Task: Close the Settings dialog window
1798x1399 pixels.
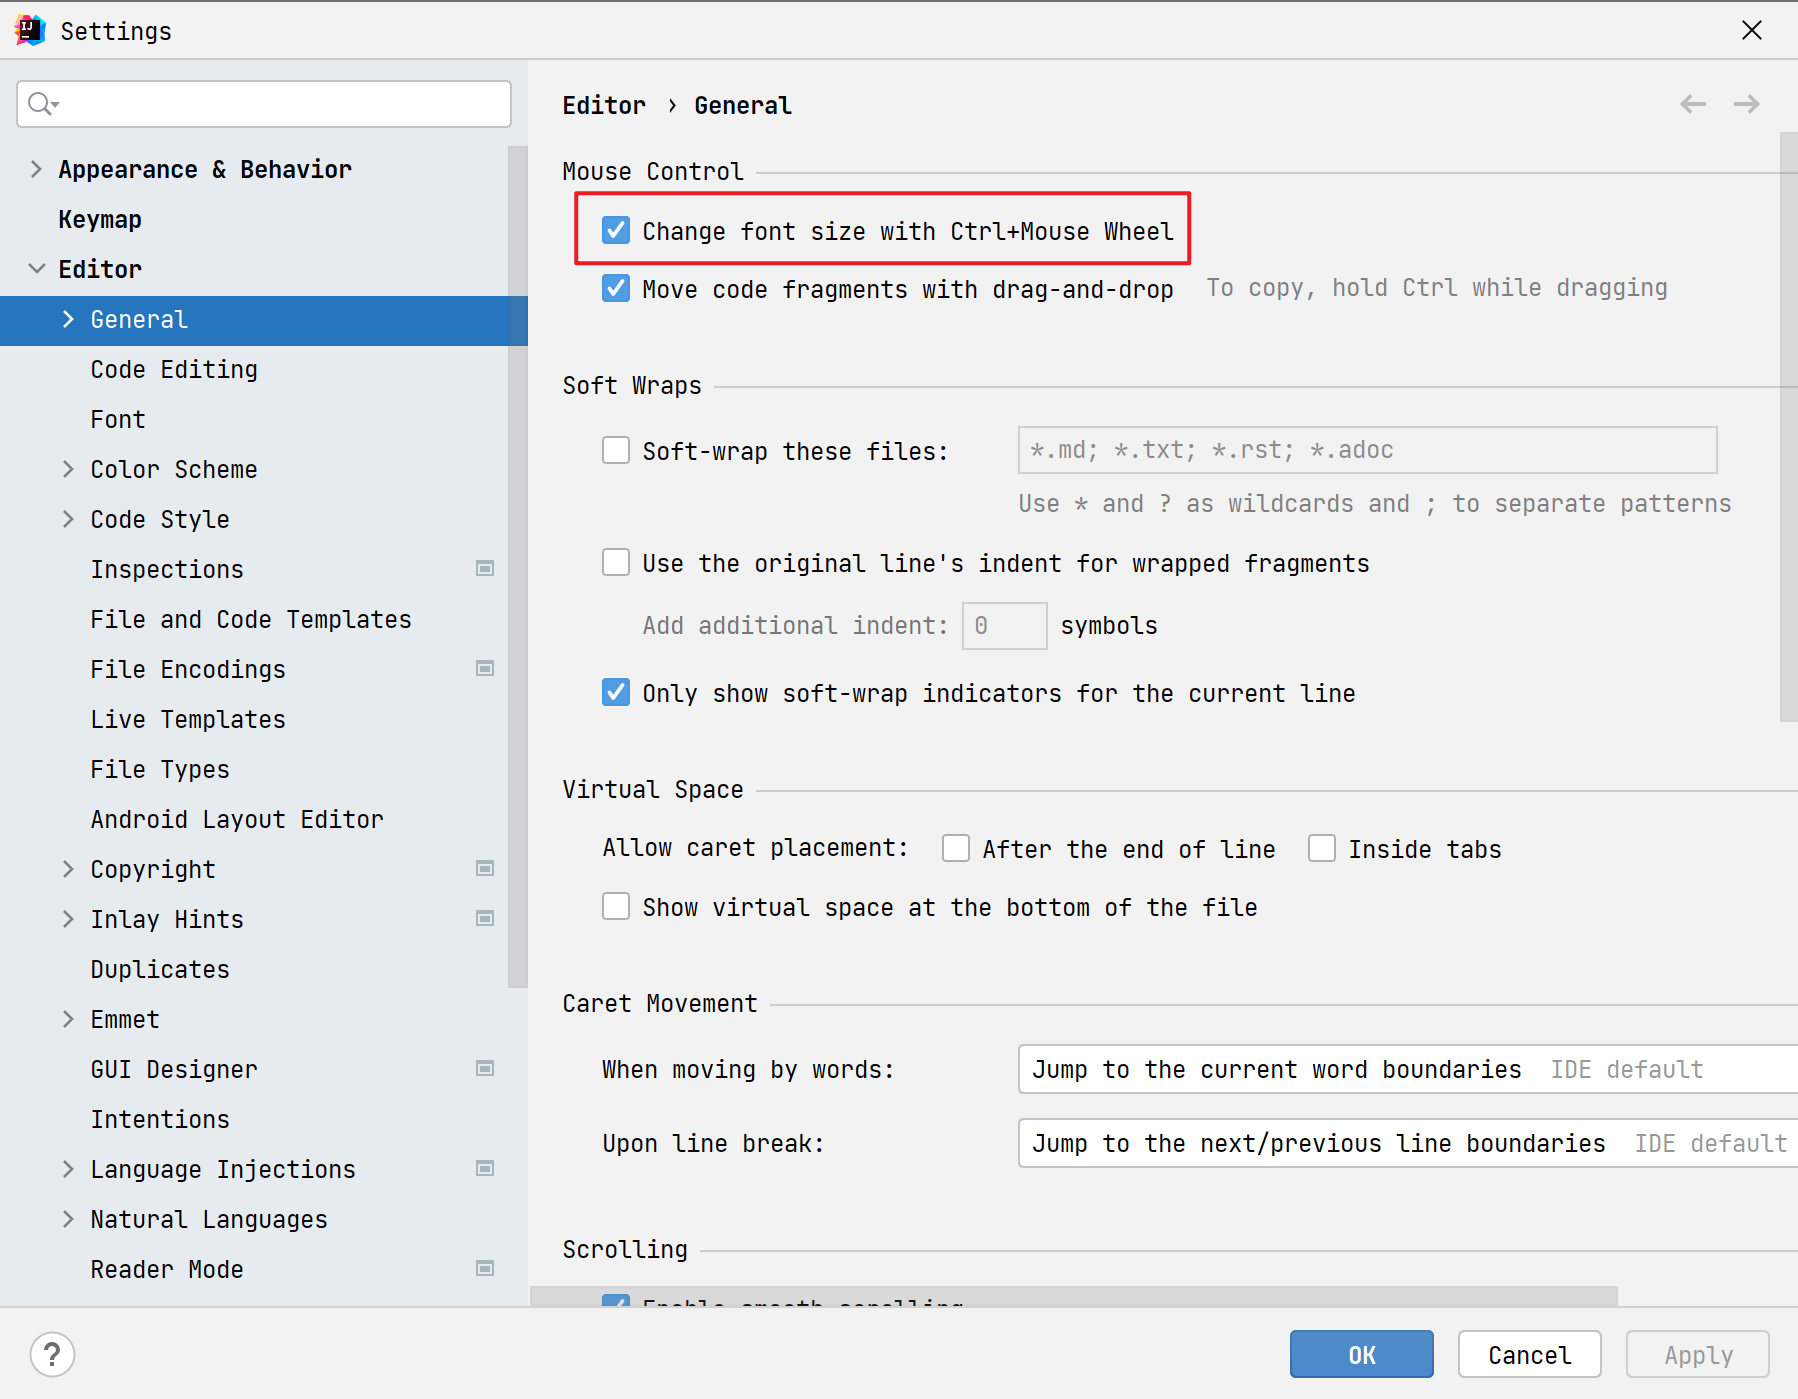Action: click(x=1752, y=31)
